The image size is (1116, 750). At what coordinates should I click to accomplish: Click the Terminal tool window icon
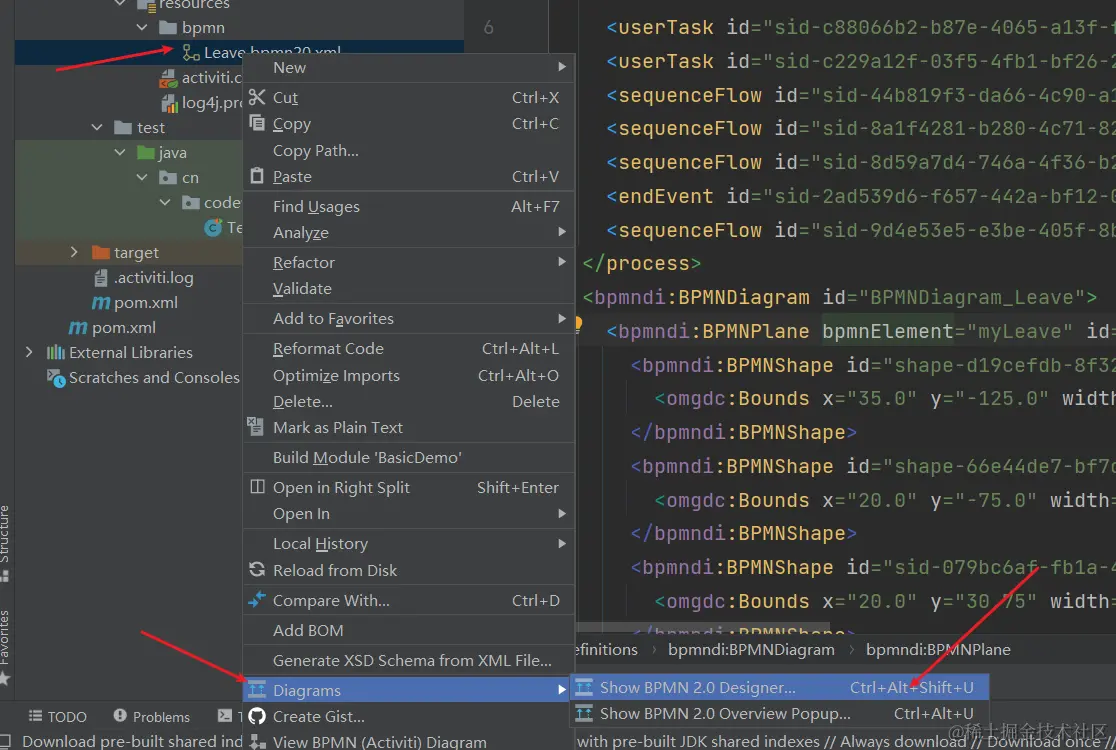pos(225,716)
